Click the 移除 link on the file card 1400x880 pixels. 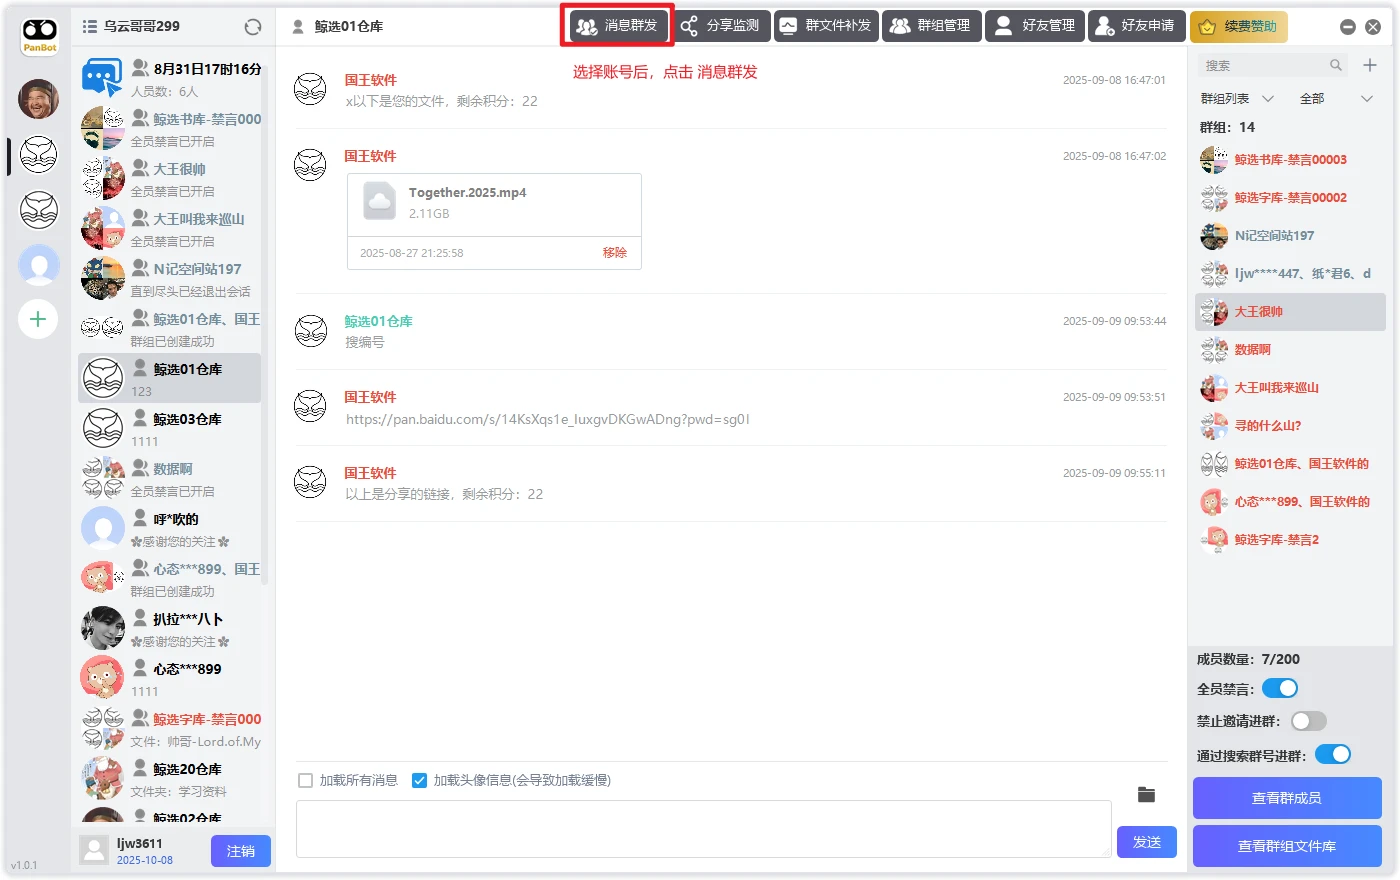[614, 253]
